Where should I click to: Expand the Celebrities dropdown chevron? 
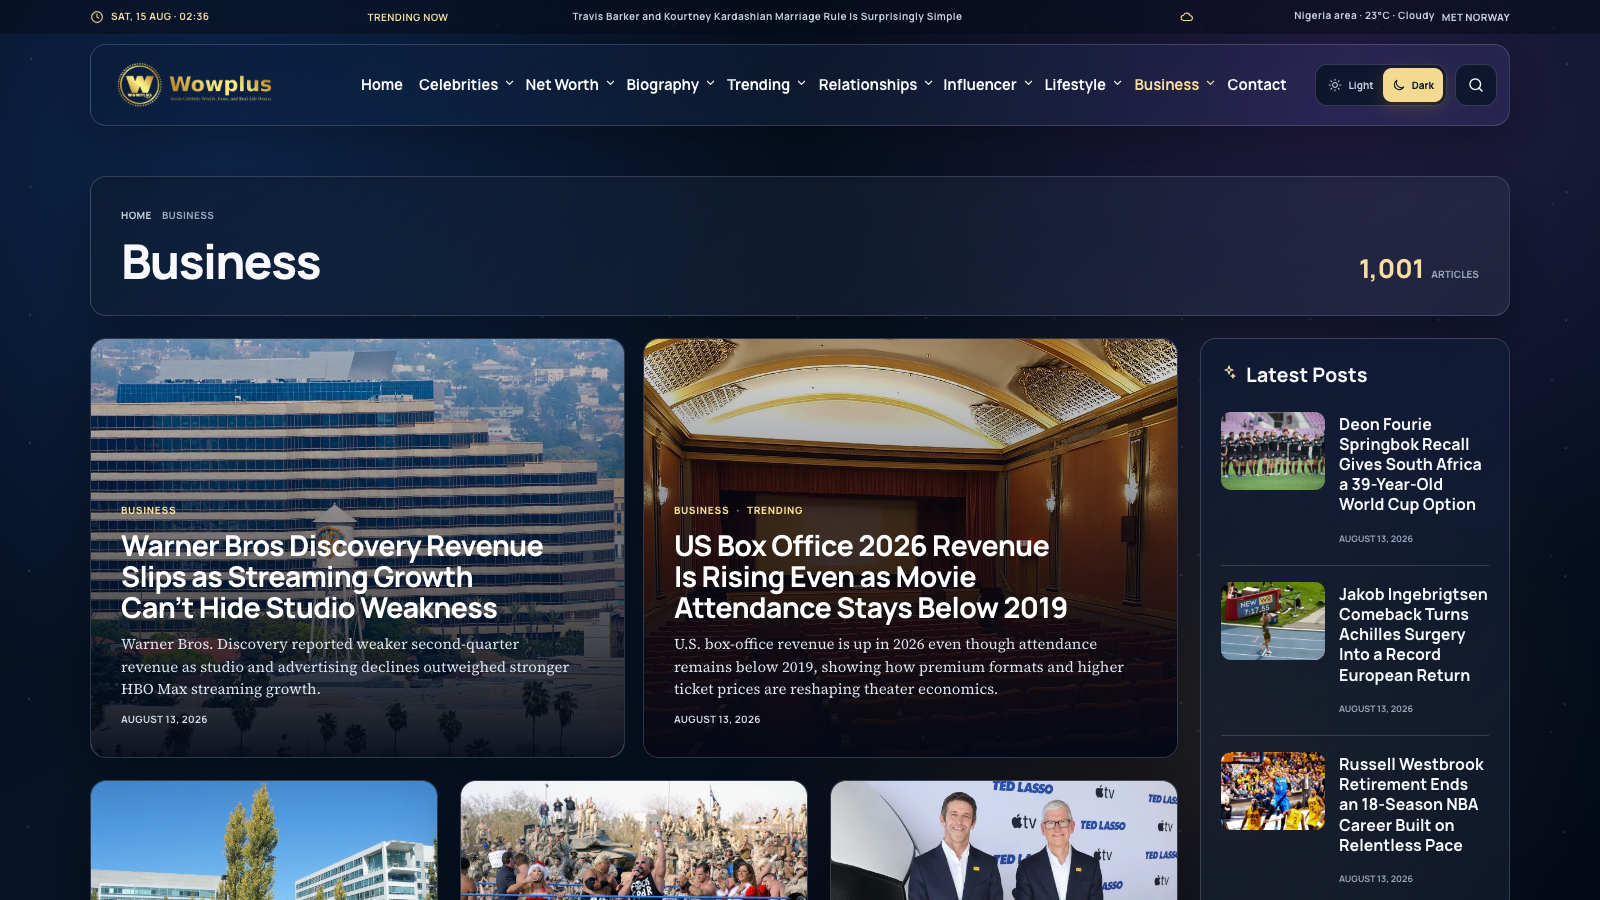[509, 84]
